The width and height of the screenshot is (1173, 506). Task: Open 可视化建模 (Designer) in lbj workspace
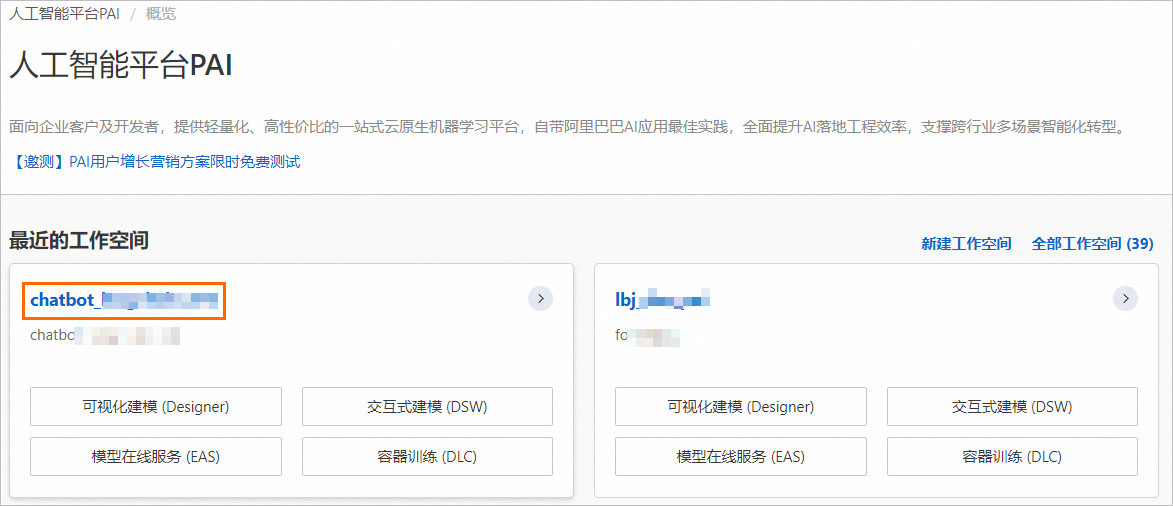click(x=741, y=406)
